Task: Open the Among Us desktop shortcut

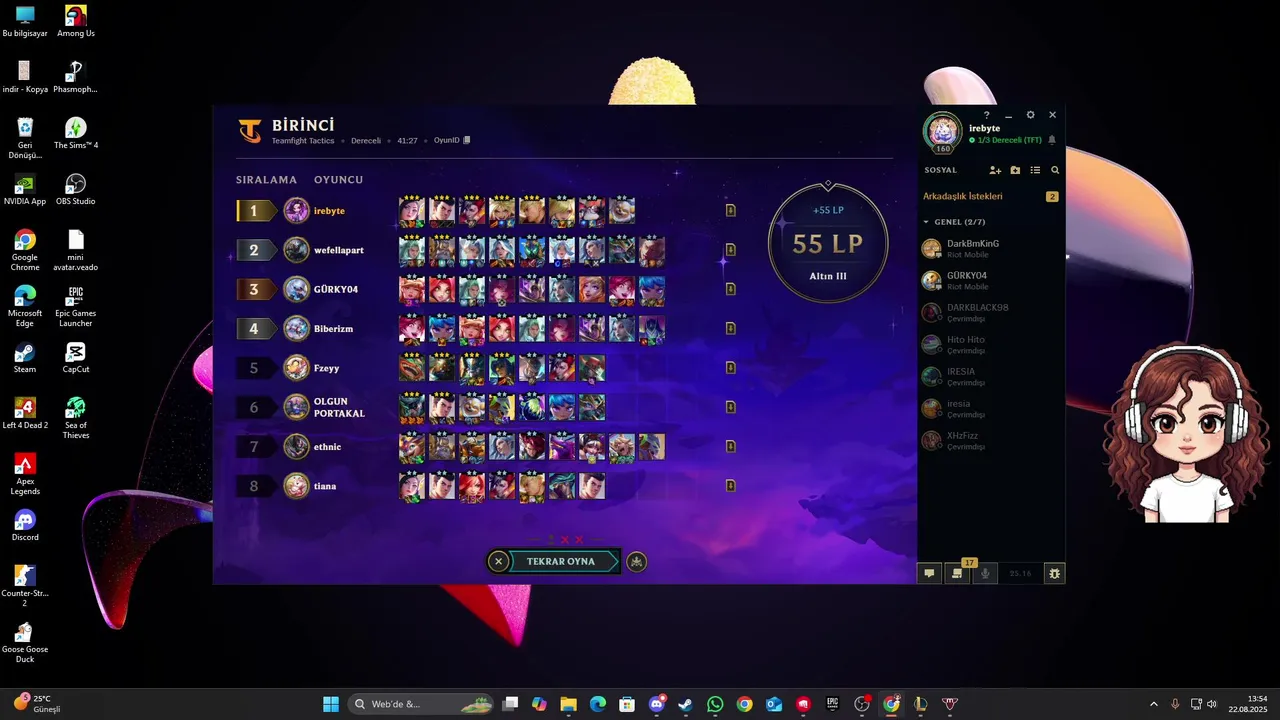Action: (75, 22)
